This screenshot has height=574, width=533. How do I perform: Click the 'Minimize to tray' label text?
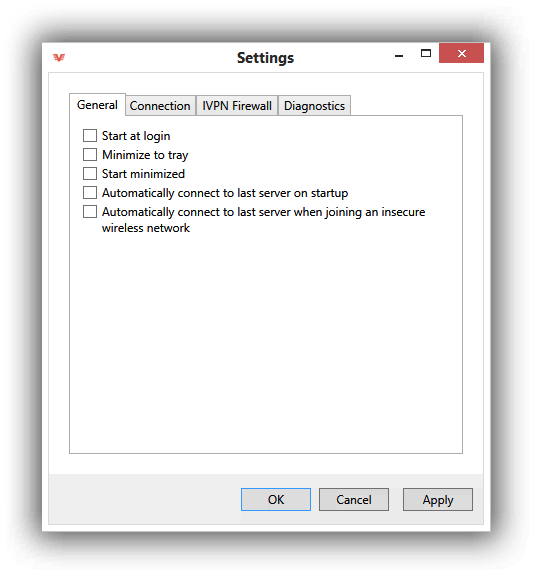click(145, 155)
